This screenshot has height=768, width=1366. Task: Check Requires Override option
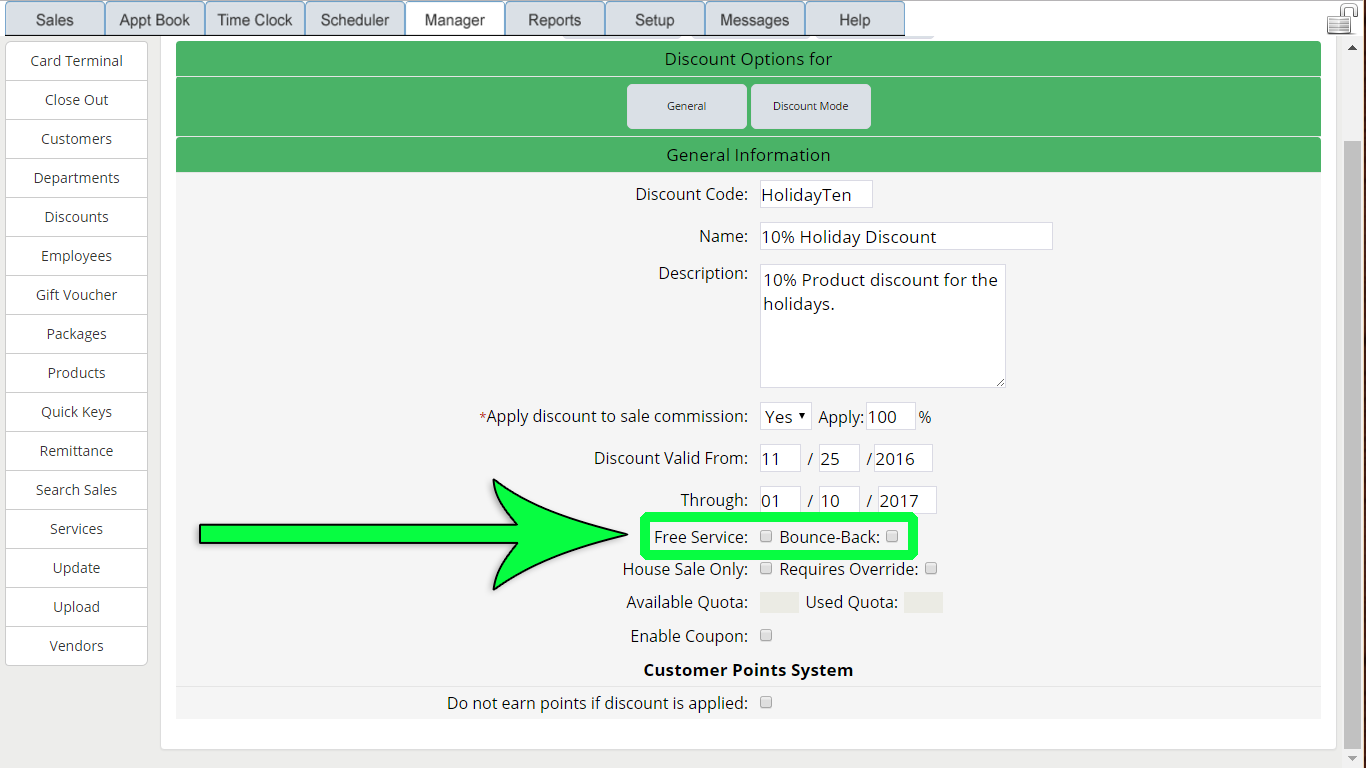point(931,569)
